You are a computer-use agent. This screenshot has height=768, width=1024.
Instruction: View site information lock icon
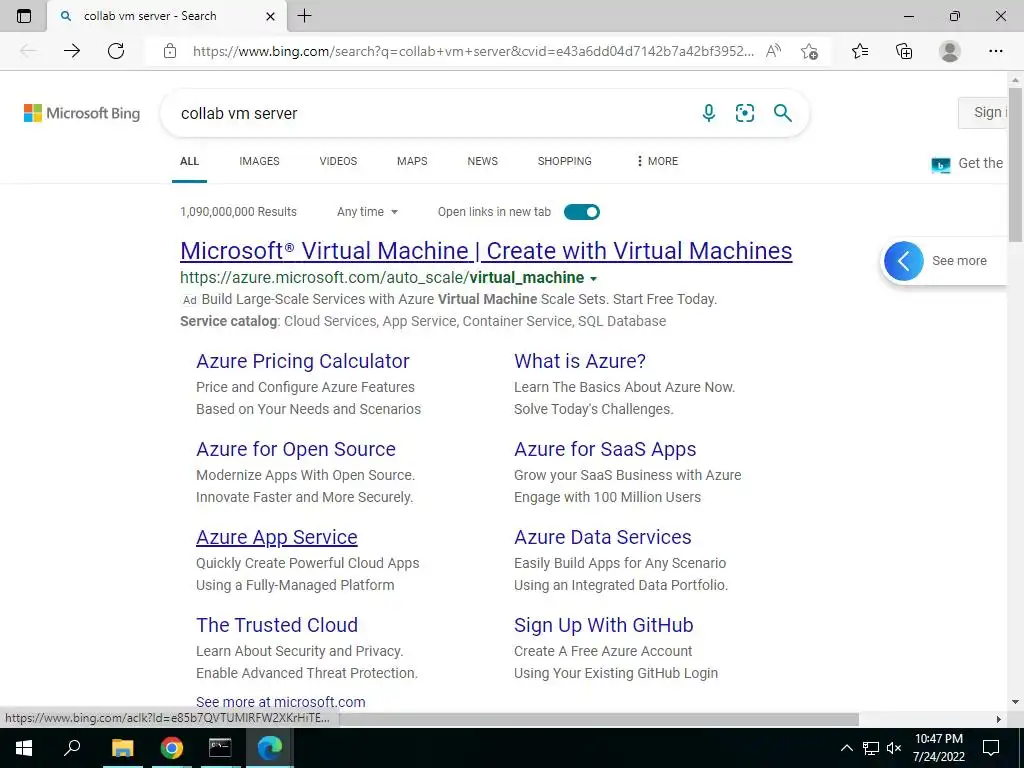(170, 51)
